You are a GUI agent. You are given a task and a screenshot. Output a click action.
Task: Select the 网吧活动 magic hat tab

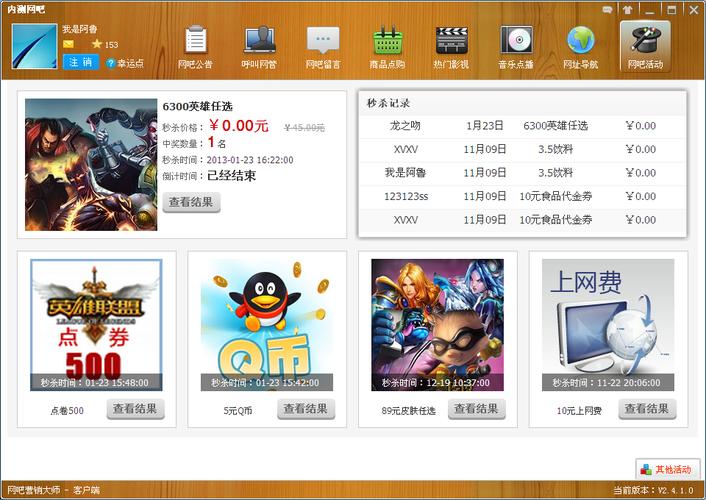[645, 47]
